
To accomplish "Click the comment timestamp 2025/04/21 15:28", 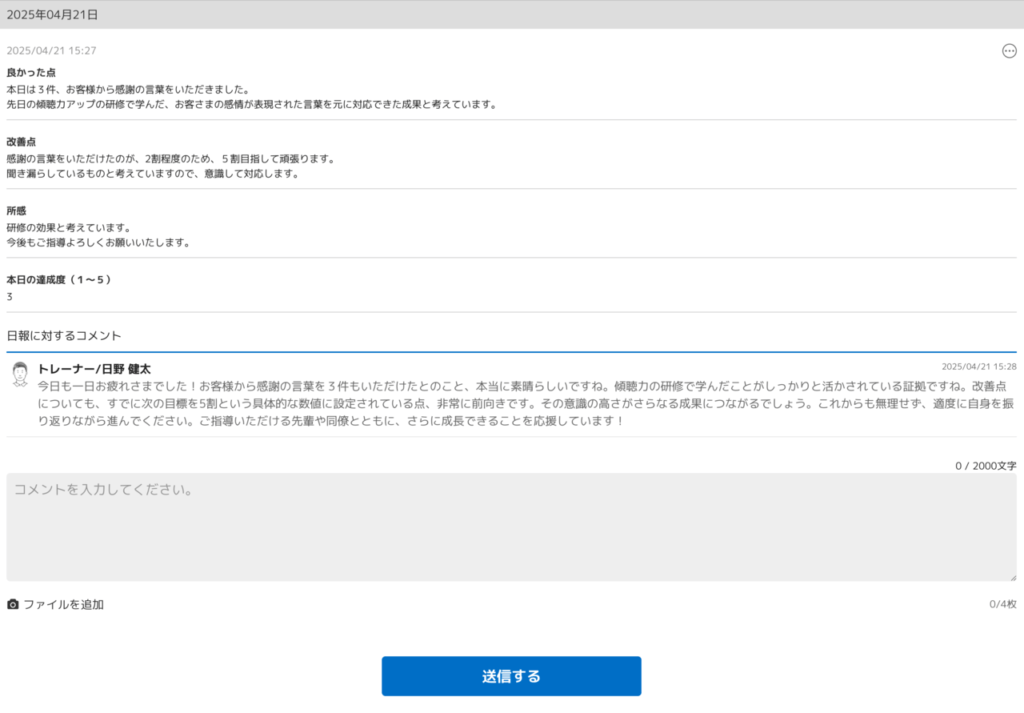I will [978, 367].
